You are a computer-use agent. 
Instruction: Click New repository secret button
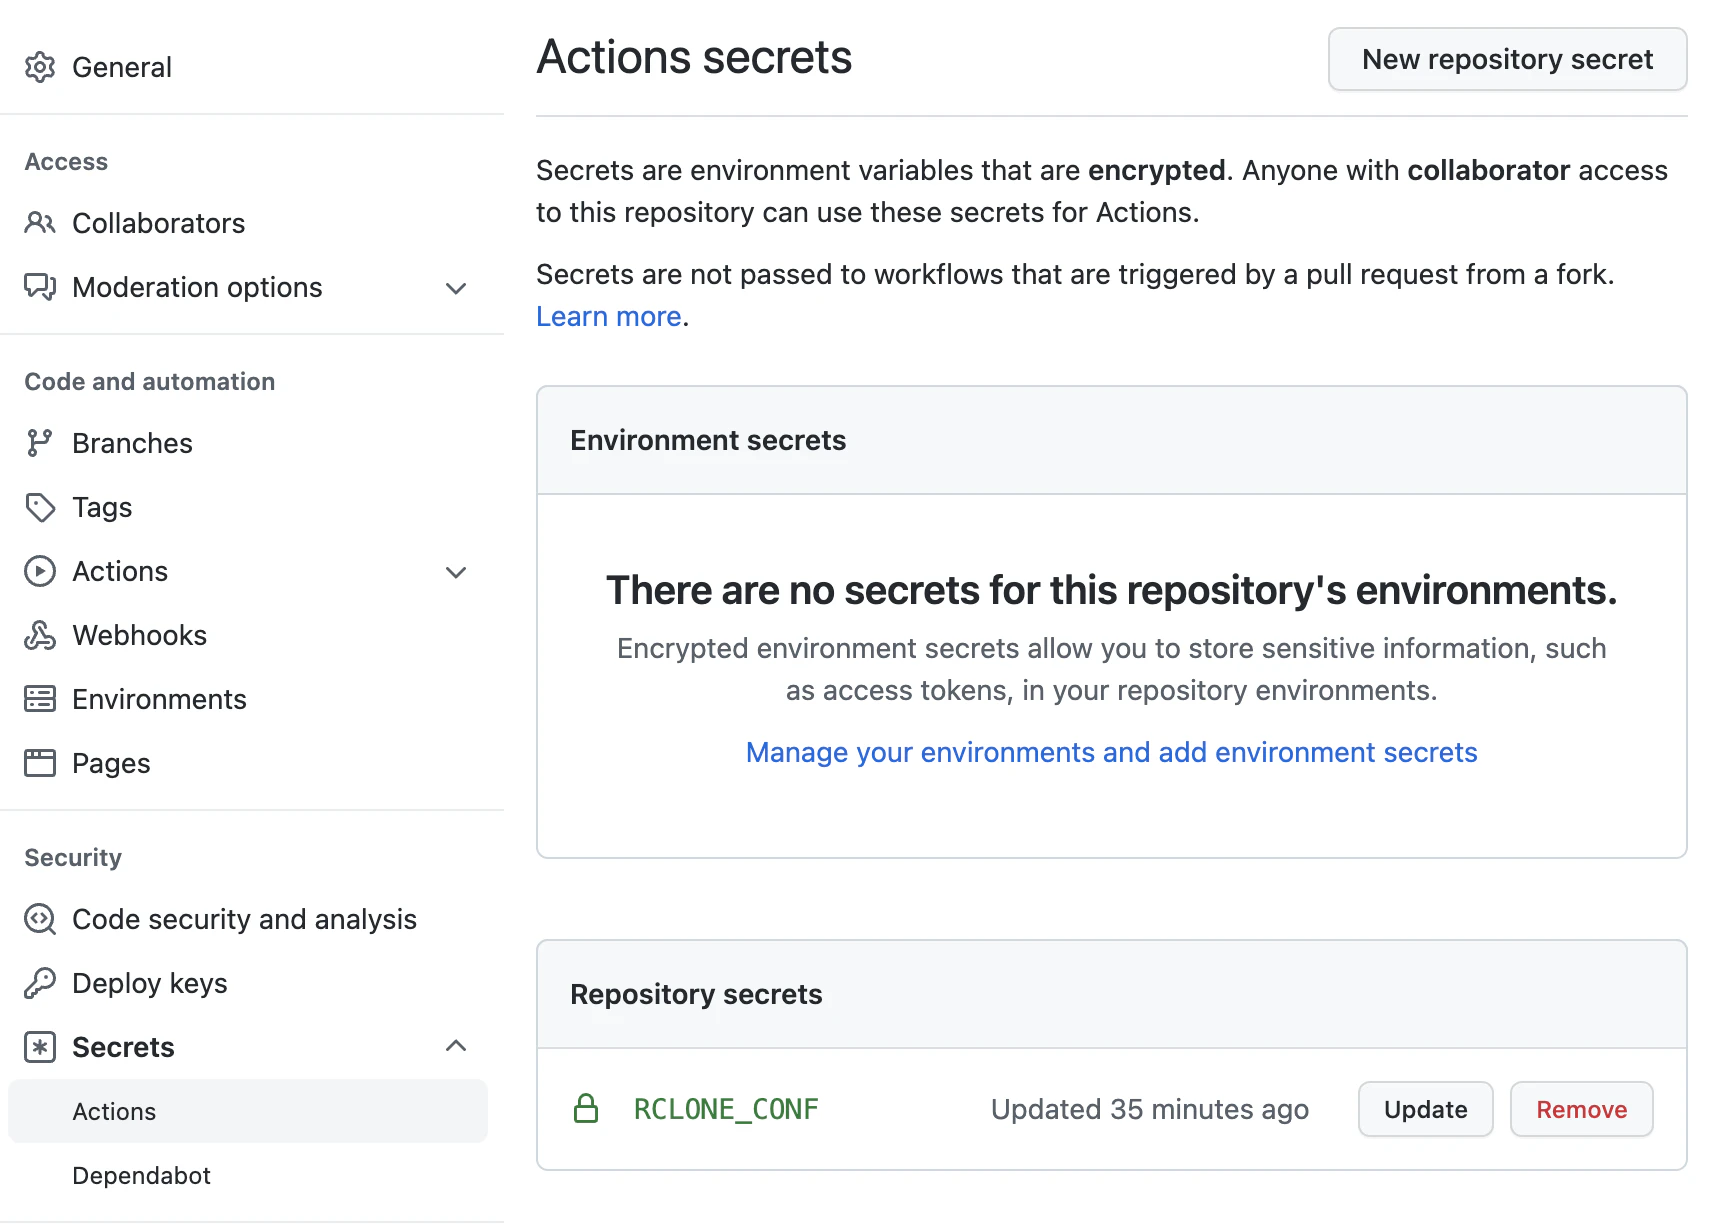1507,59
